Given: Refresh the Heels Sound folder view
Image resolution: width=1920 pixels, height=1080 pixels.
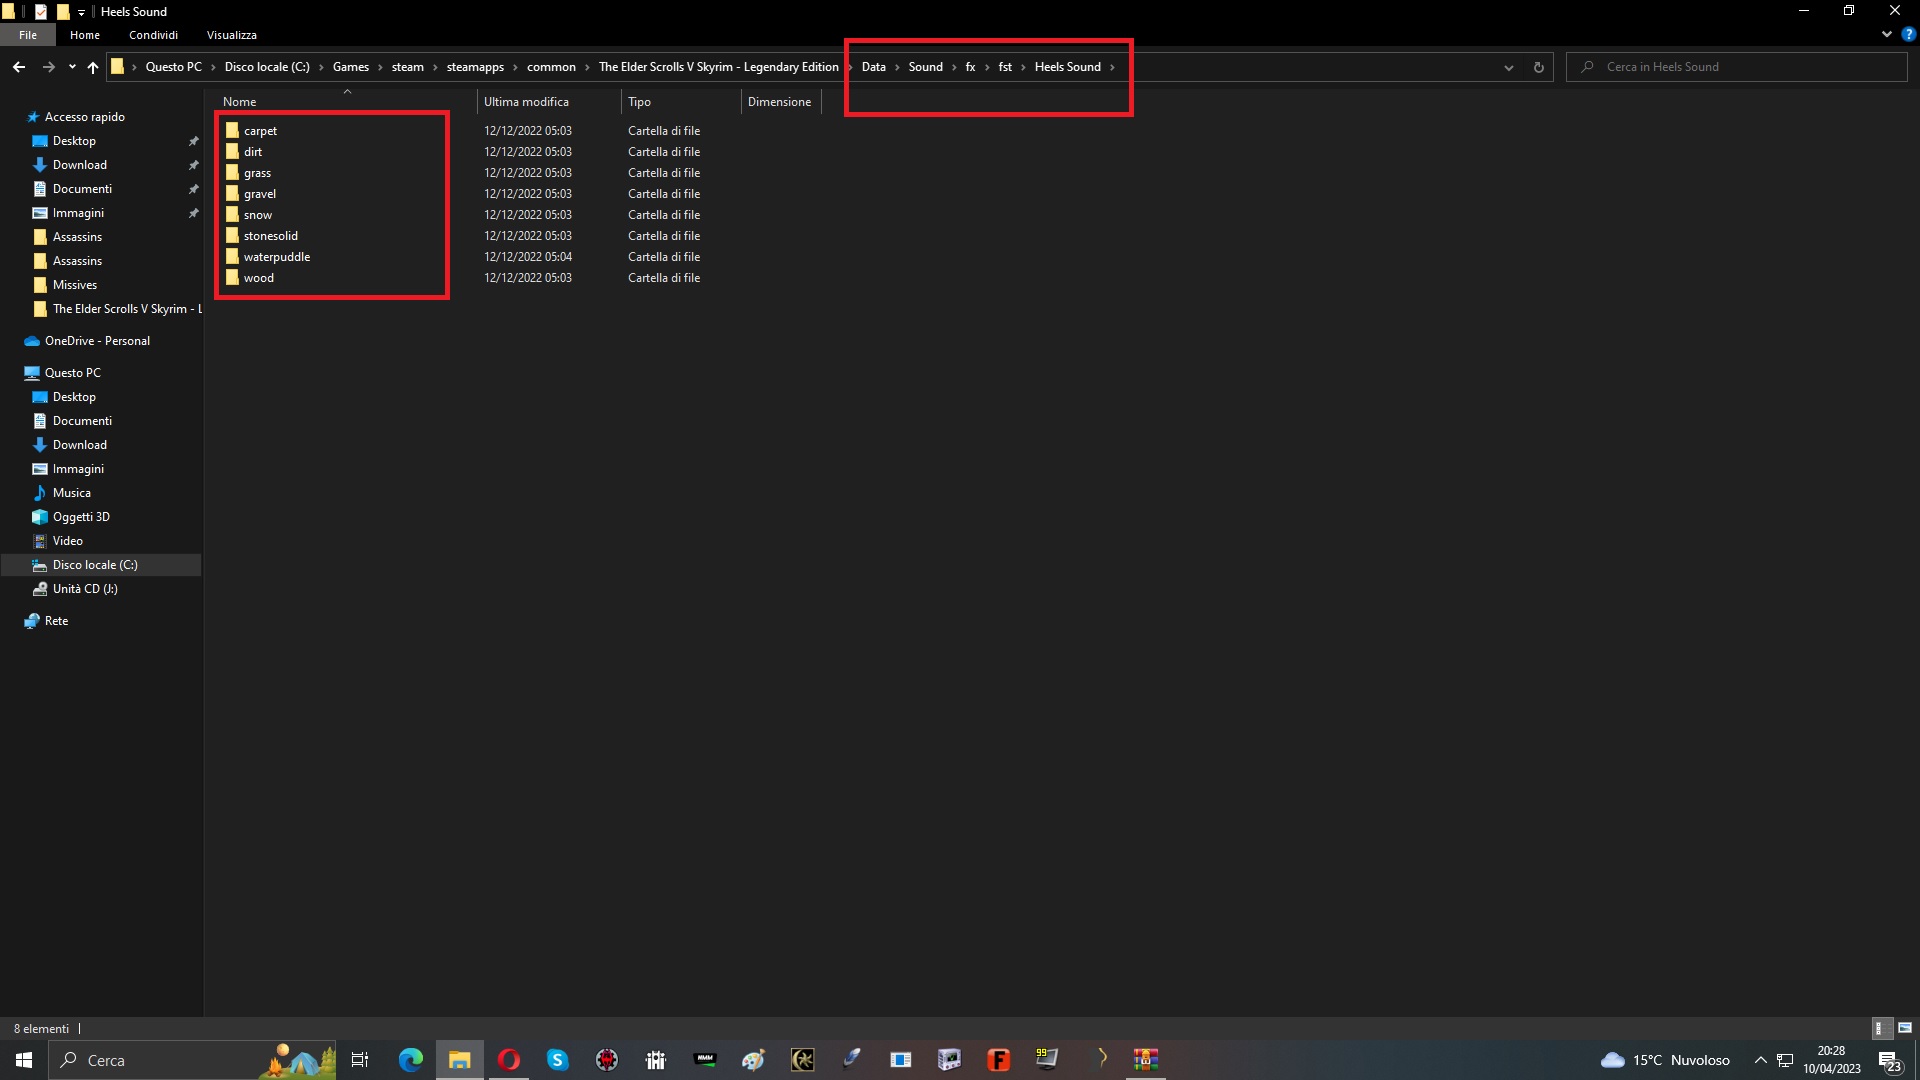Looking at the screenshot, I should click(1538, 67).
